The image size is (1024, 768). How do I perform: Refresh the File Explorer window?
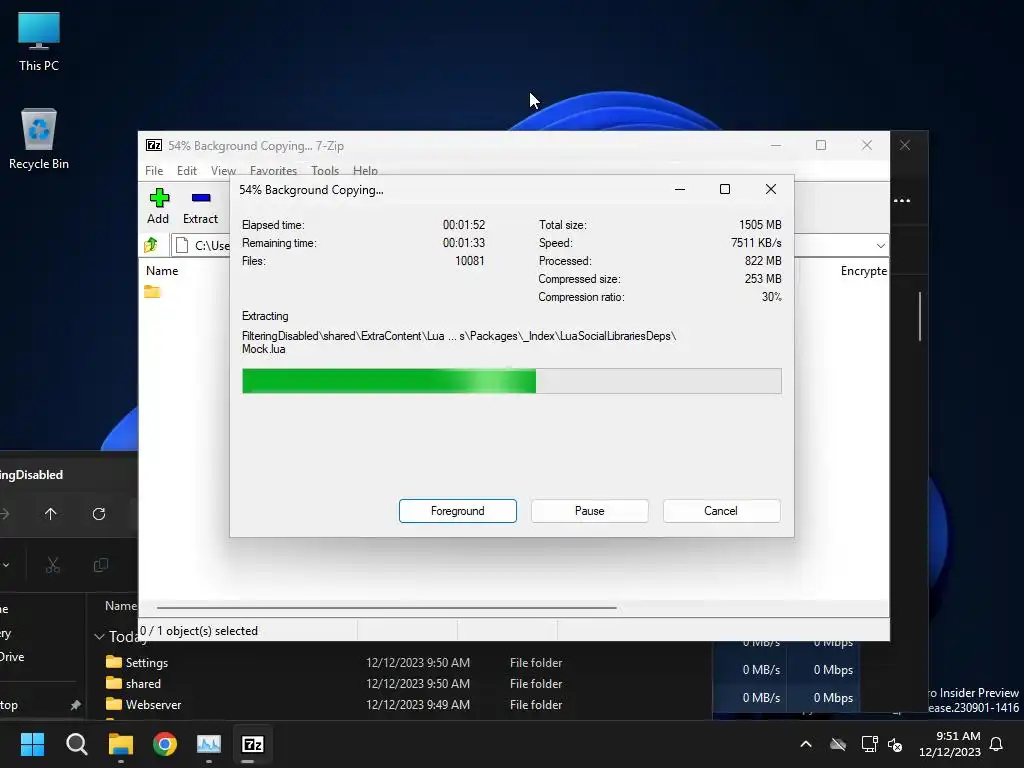click(x=99, y=514)
